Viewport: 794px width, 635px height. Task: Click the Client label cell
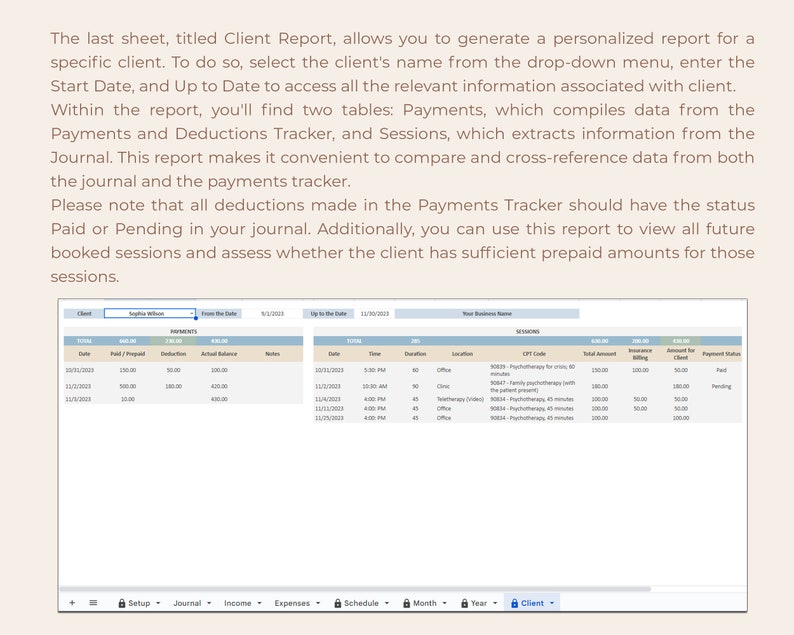pyautogui.click(x=84, y=314)
